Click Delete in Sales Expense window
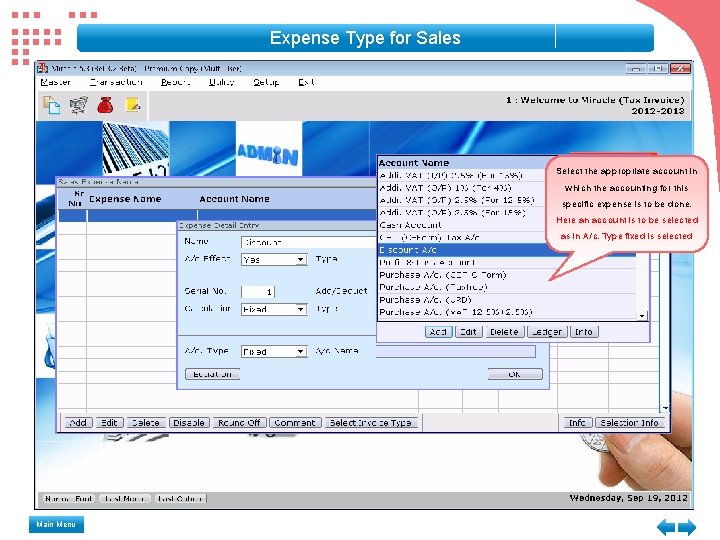Image resolution: width=720 pixels, height=540 pixels. 146,422
